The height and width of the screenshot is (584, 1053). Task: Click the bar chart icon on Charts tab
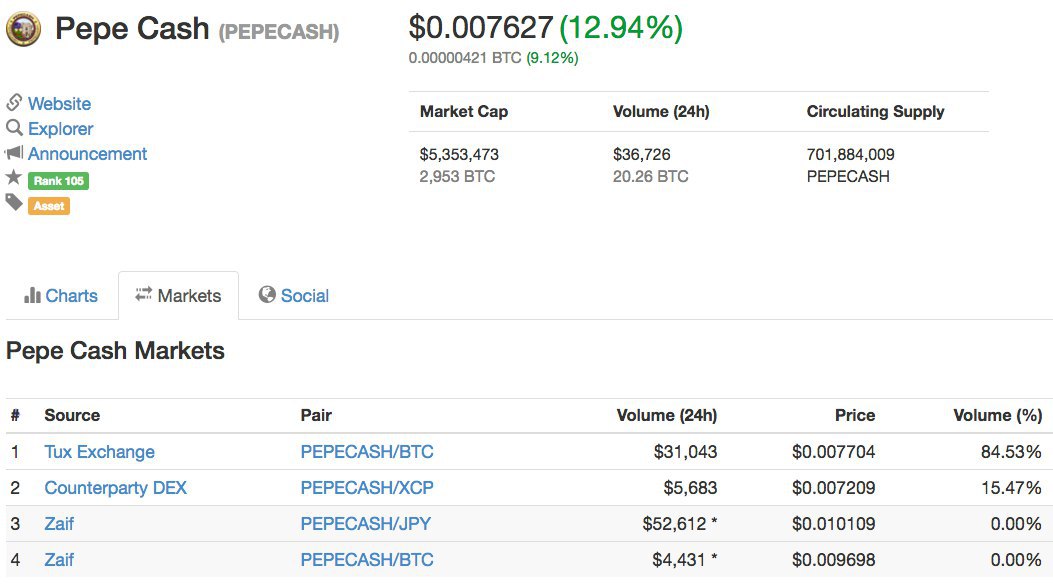click(x=32, y=295)
